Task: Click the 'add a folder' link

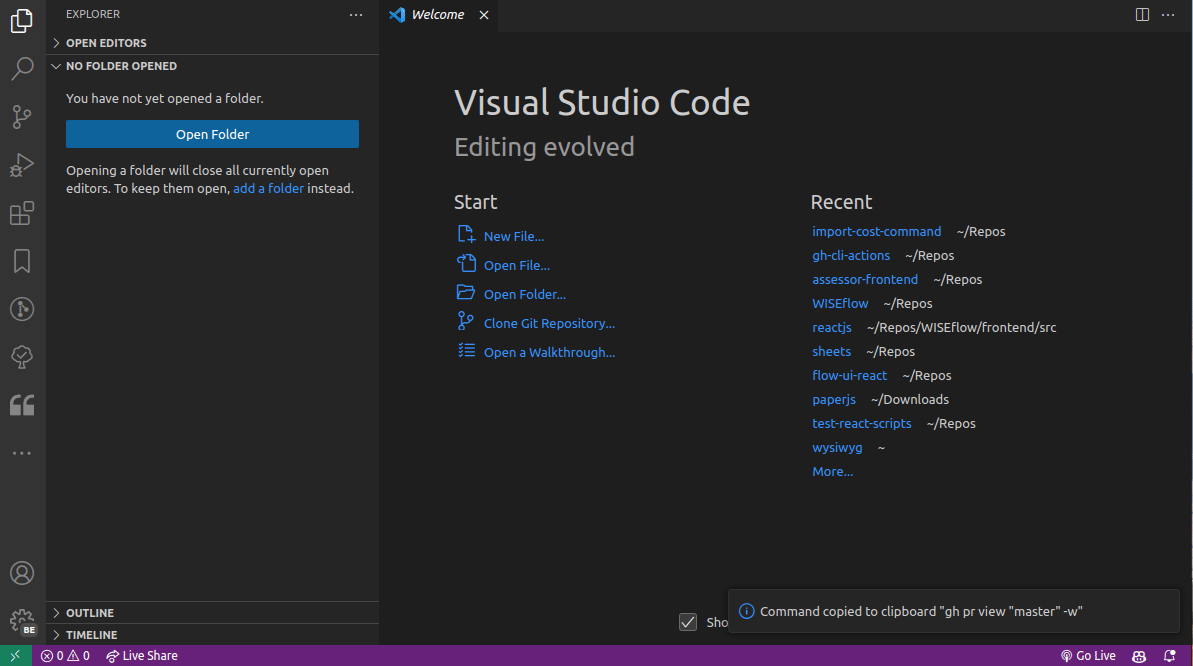Action: coord(269,188)
